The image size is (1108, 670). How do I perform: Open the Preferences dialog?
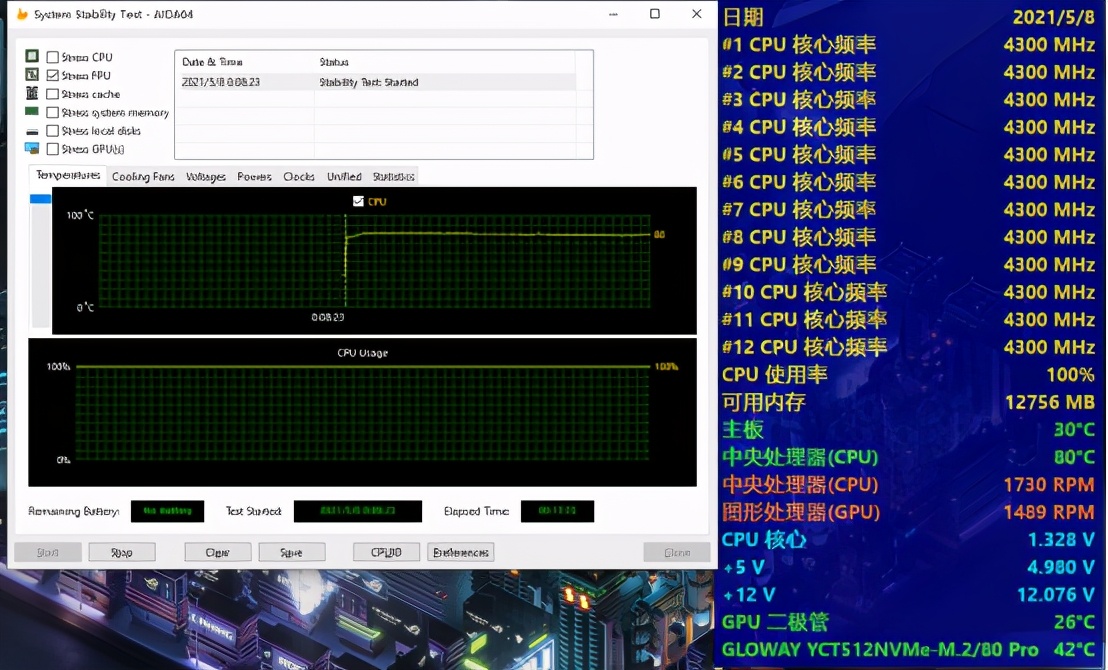click(x=460, y=552)
